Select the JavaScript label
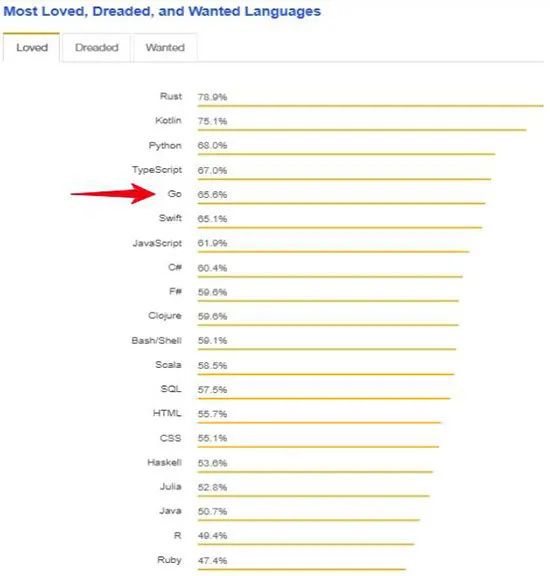 pos(157,243)
